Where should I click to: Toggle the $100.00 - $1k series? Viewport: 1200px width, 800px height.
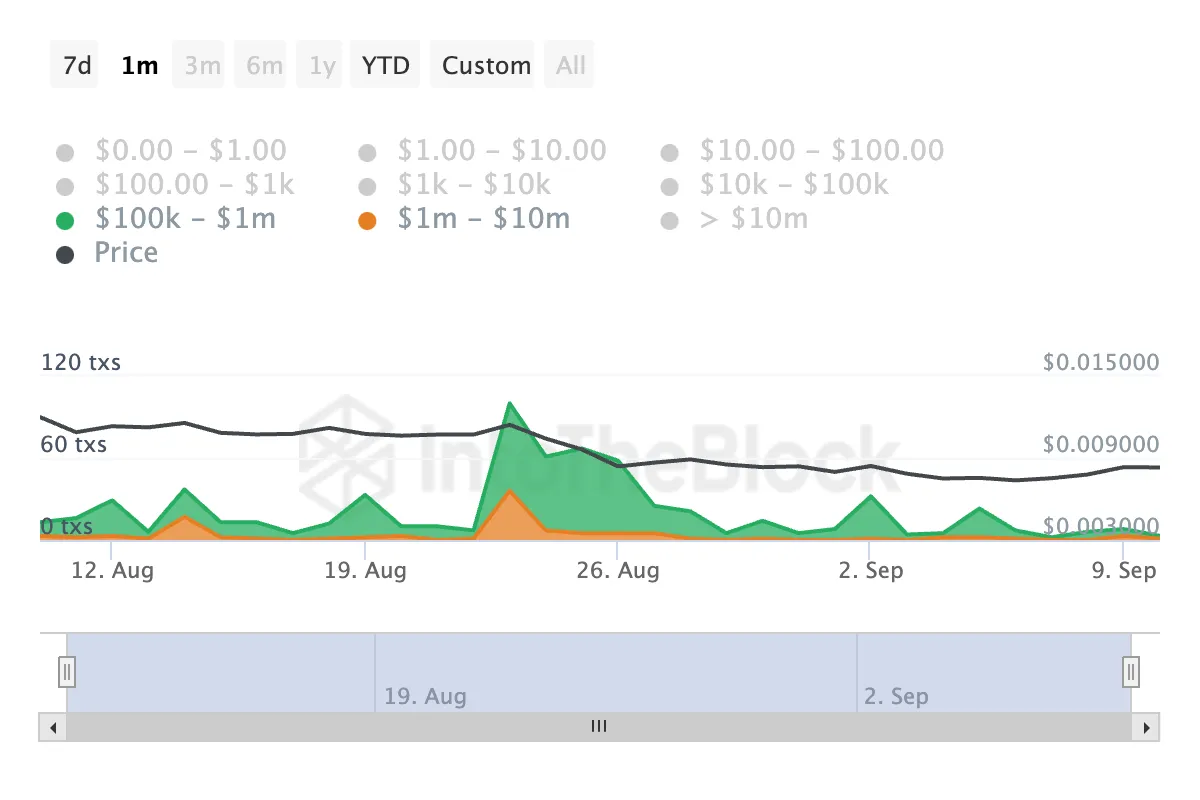pos(176,185)
